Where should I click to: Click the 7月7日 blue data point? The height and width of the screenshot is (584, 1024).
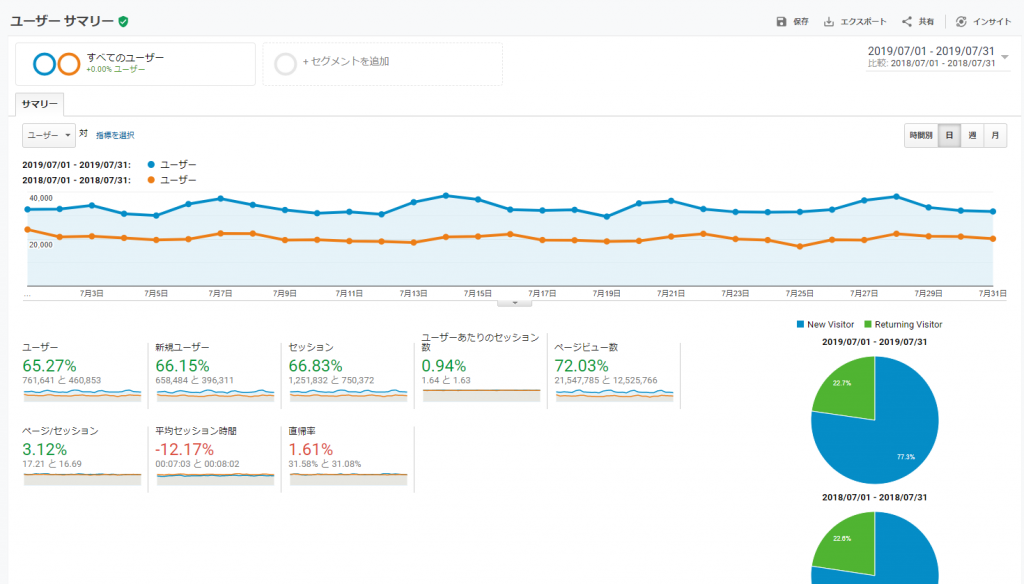click(221, 199)
